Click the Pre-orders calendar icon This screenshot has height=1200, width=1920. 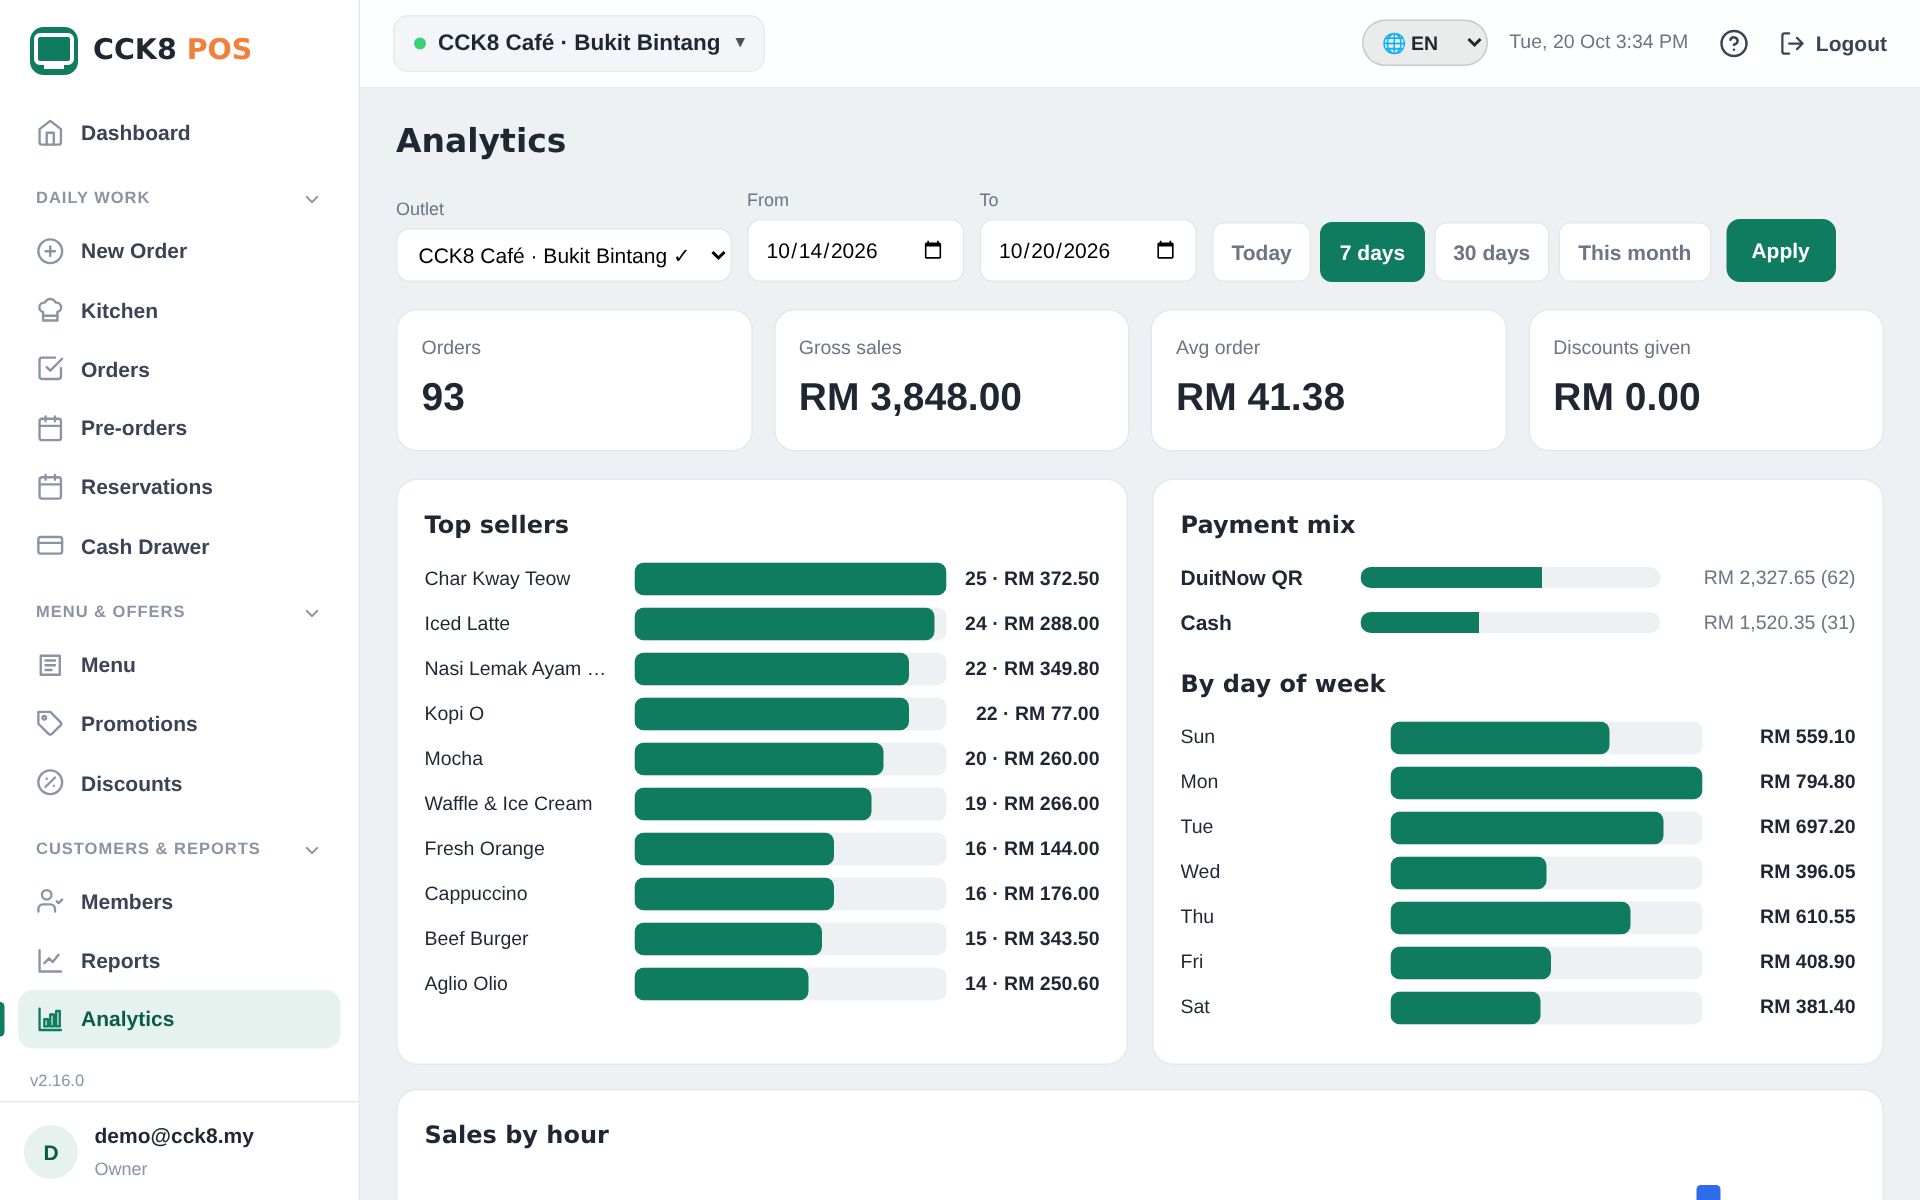50,428
